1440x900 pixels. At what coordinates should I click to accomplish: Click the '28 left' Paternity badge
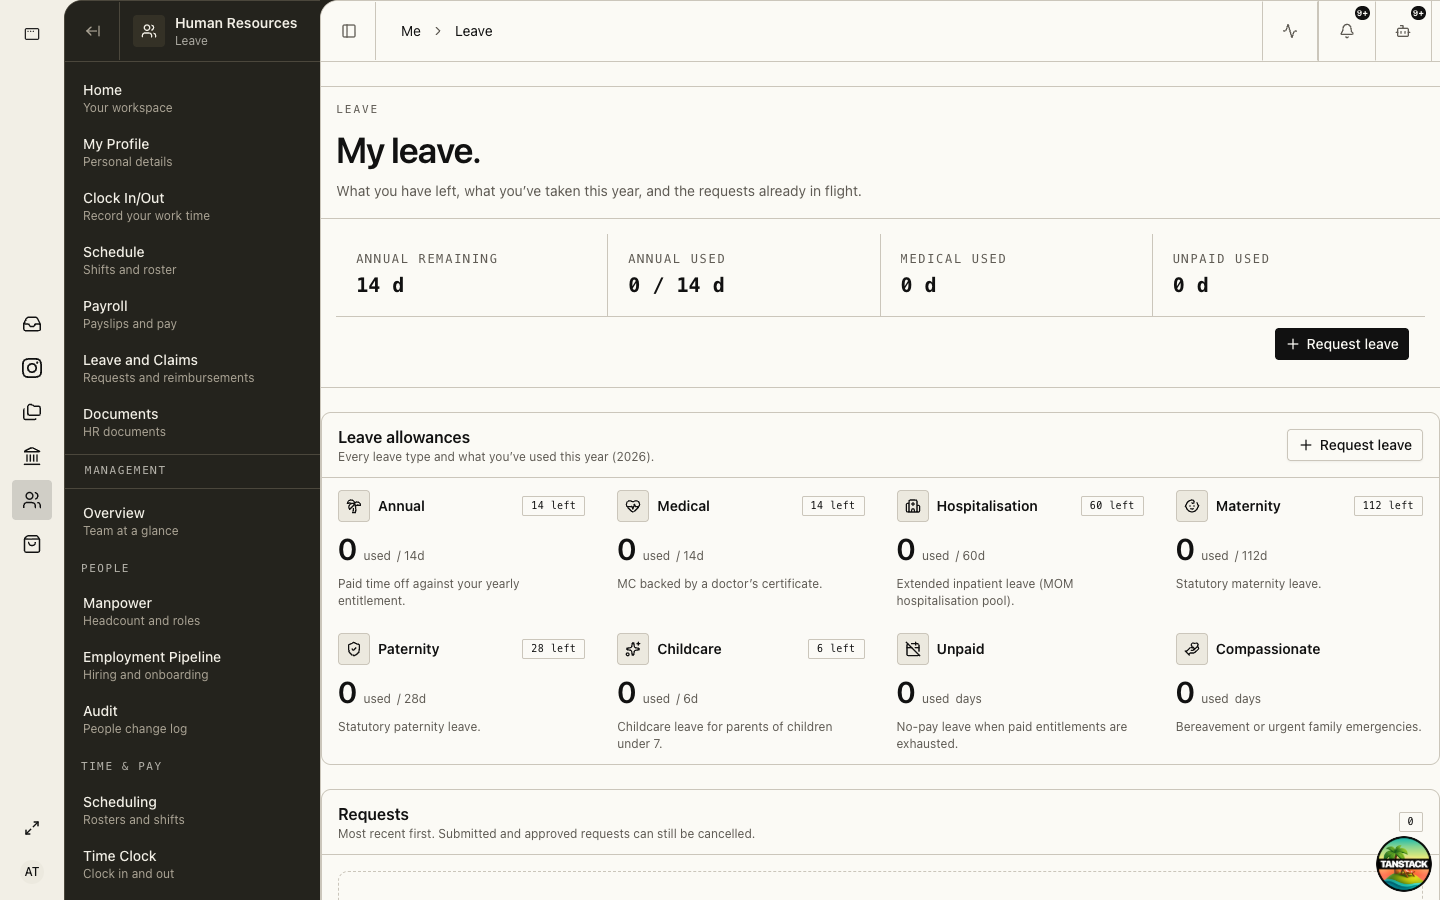pos(553,649)
